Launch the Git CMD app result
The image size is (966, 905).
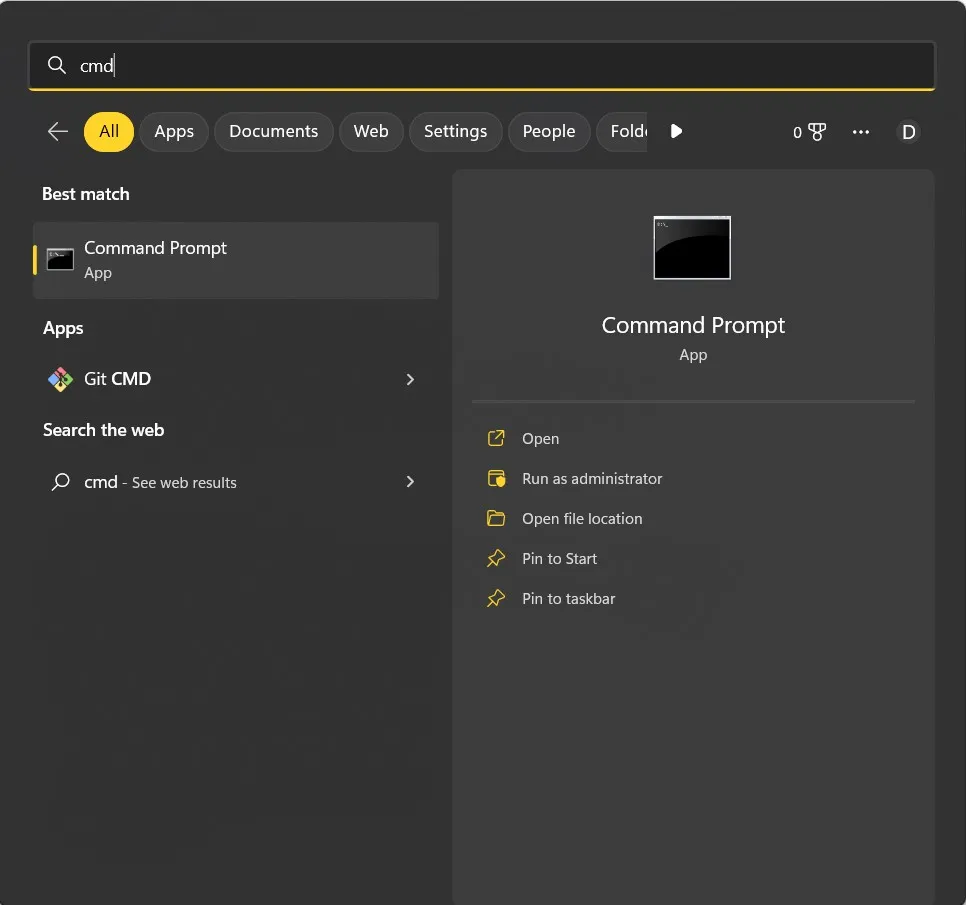point(236,379)
